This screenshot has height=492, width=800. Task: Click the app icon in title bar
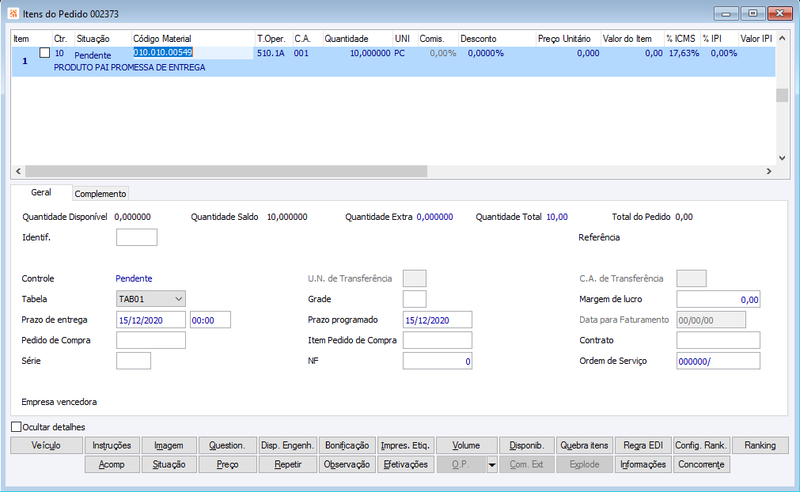click(x=13, y=14)
